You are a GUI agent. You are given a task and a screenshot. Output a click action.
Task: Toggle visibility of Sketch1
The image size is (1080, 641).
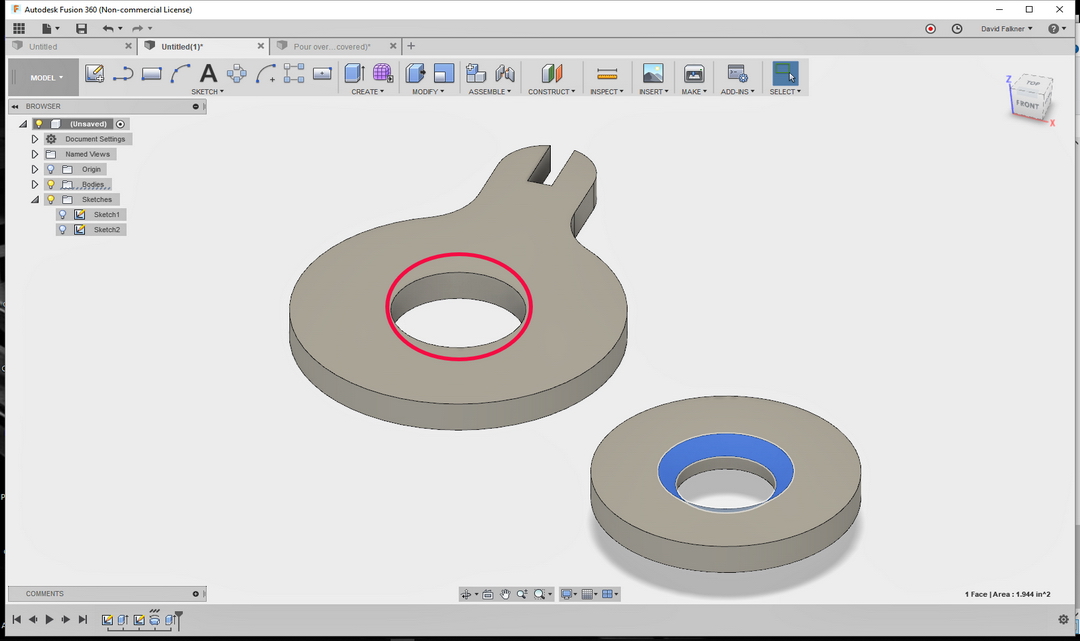[62, 214]
